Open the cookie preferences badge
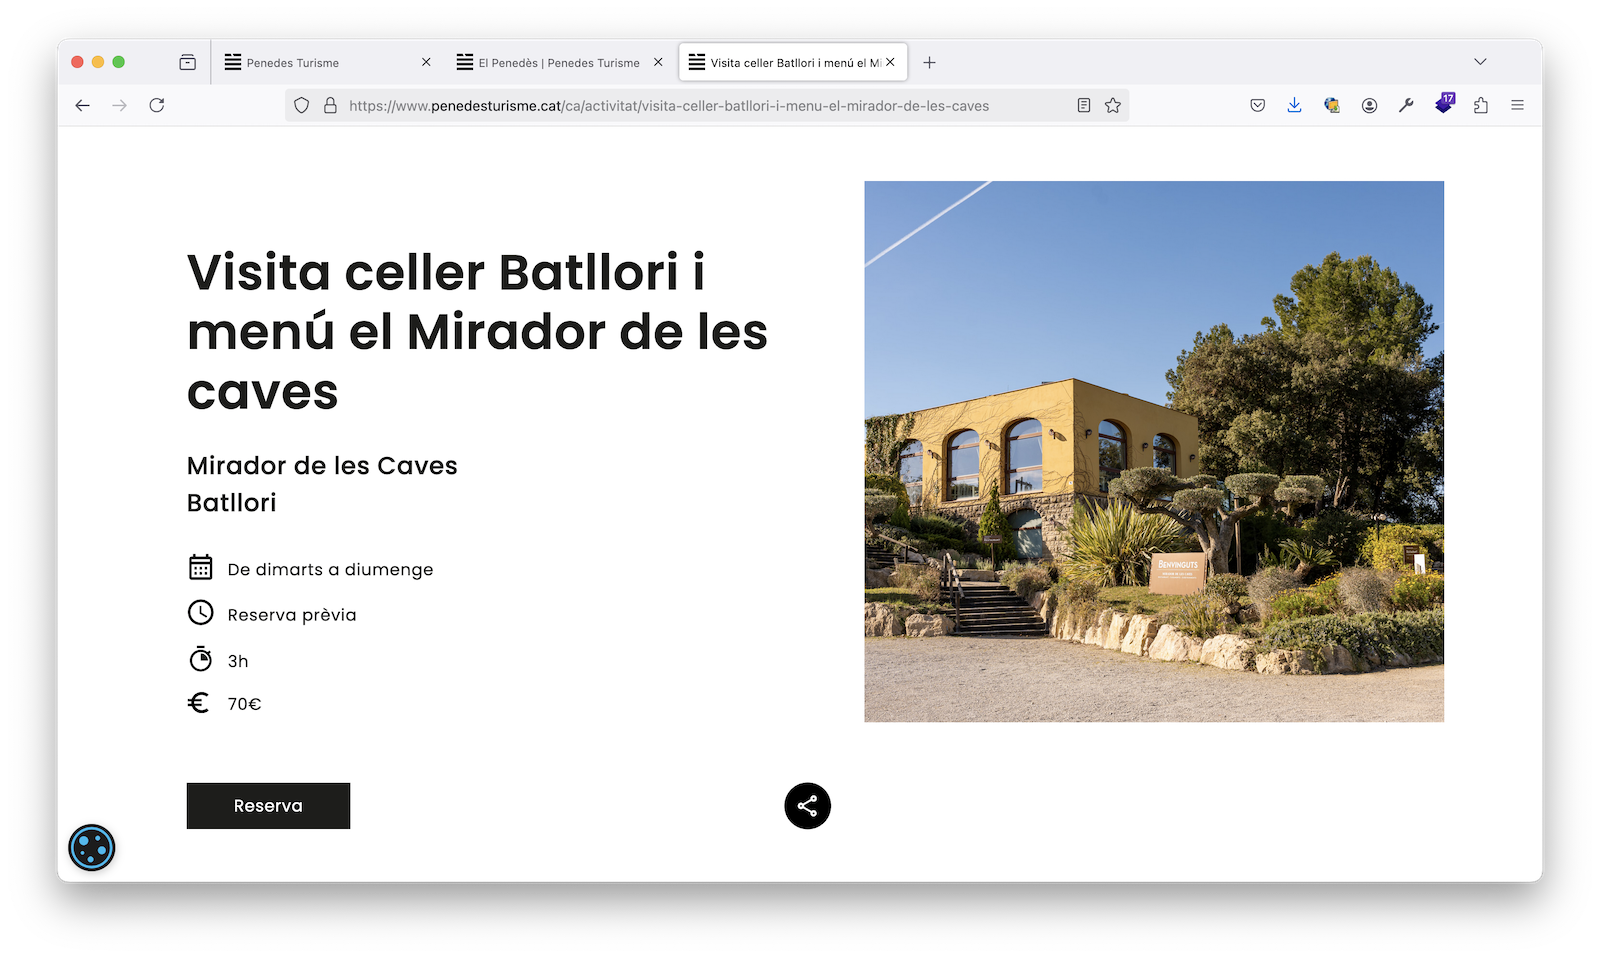 pyautogui.click(x=92, y=848)
